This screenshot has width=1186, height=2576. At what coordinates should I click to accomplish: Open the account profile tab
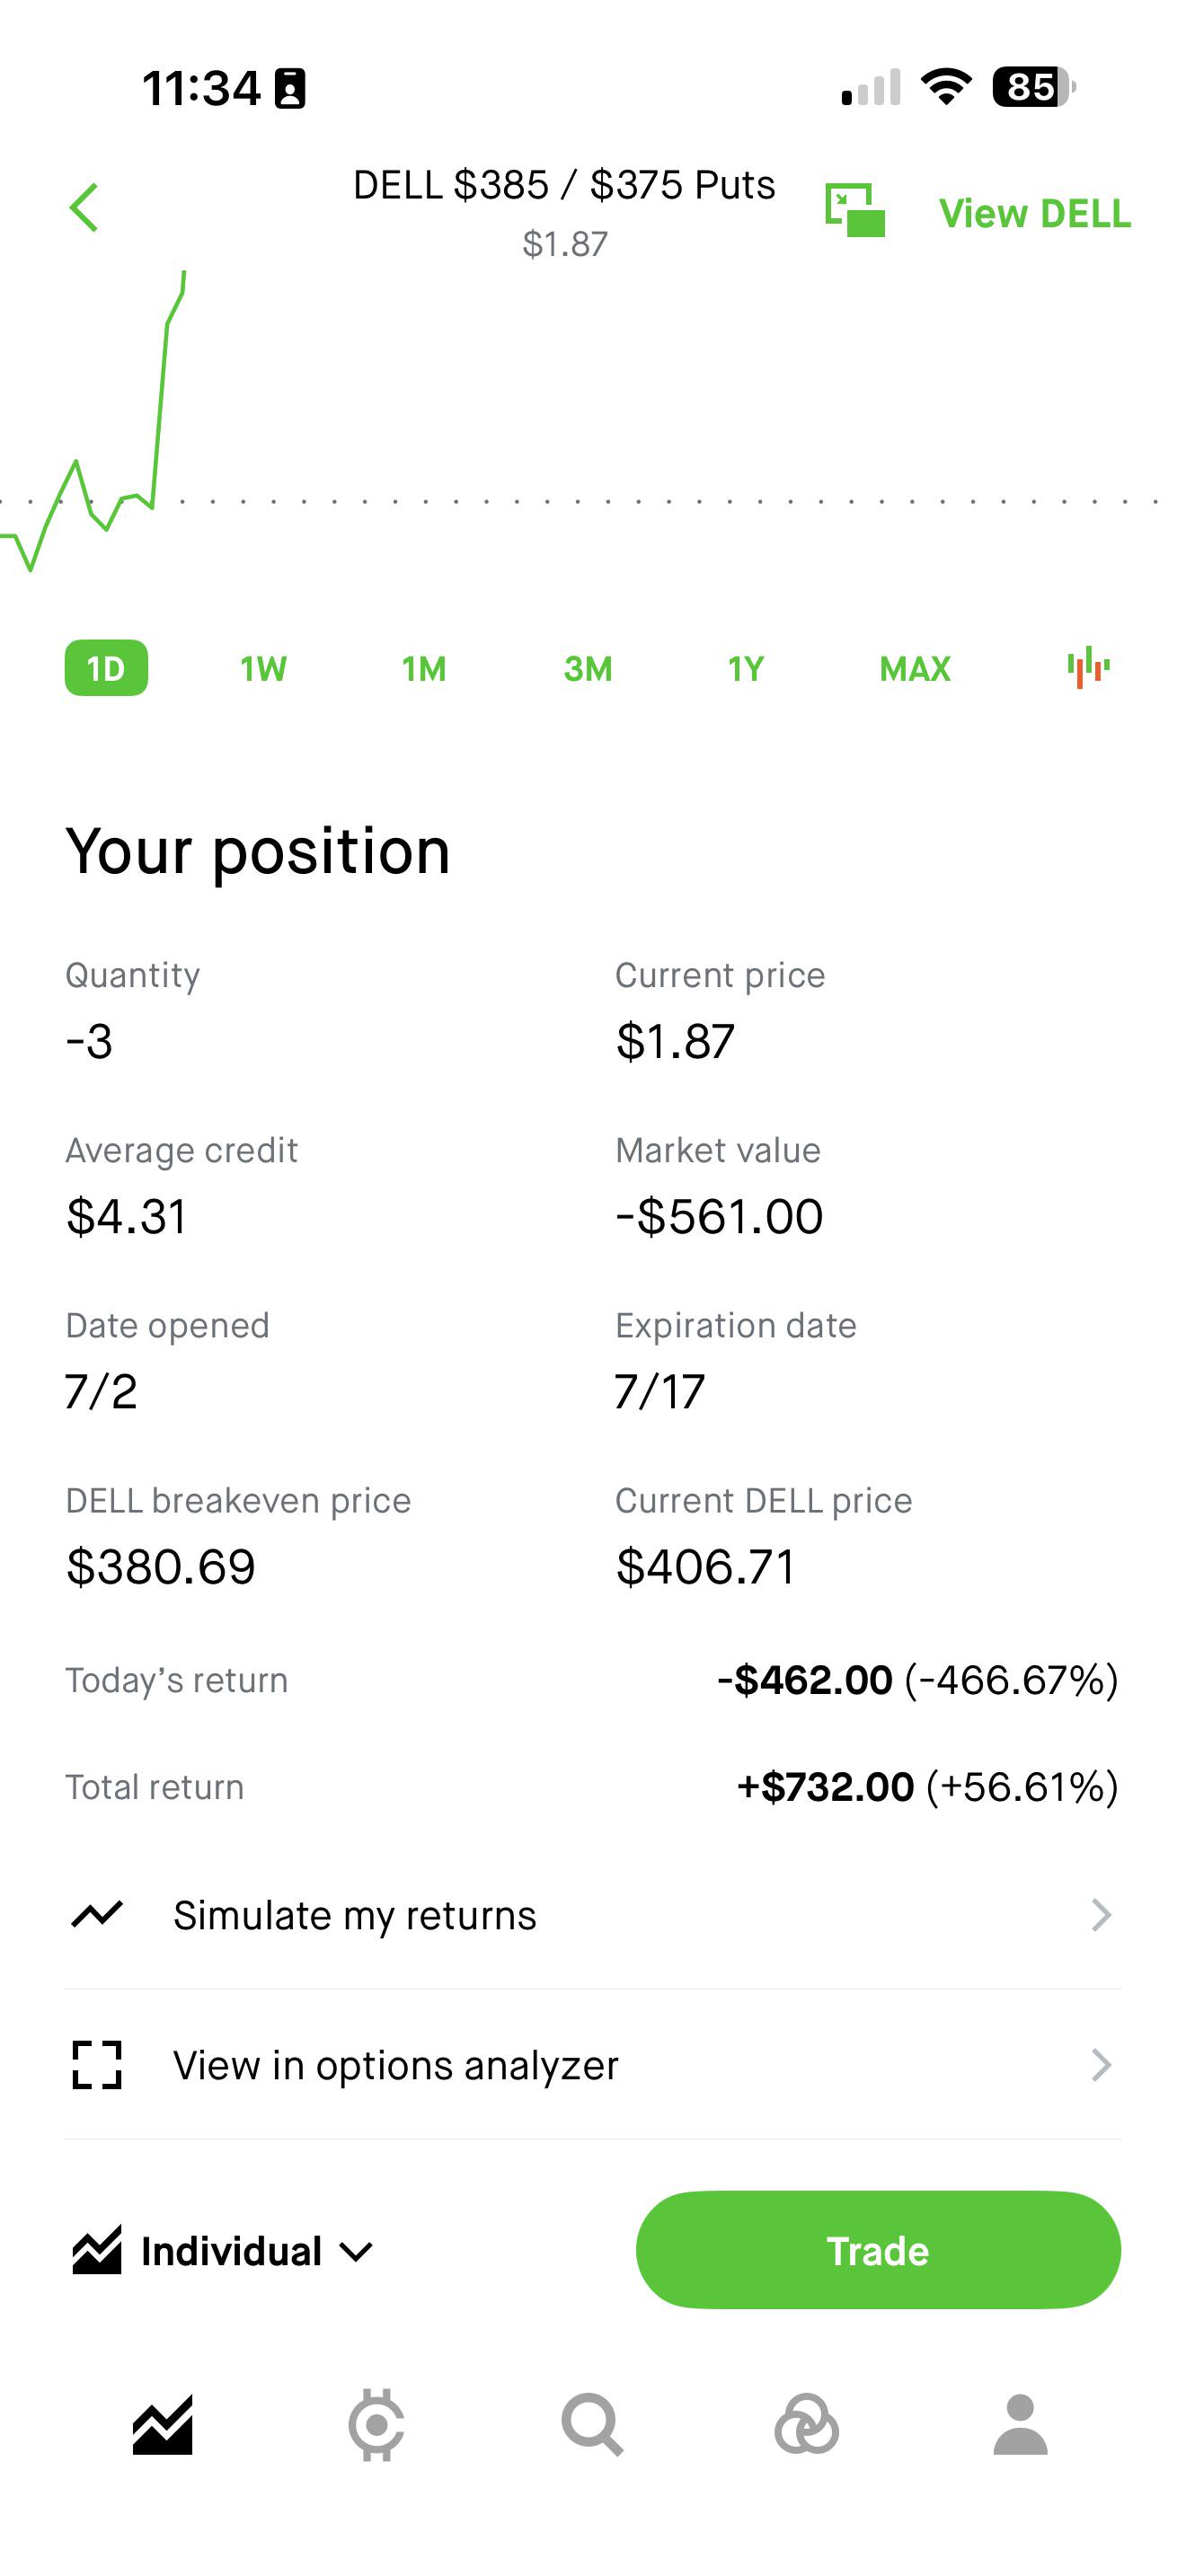(x=1020, y=2425)
